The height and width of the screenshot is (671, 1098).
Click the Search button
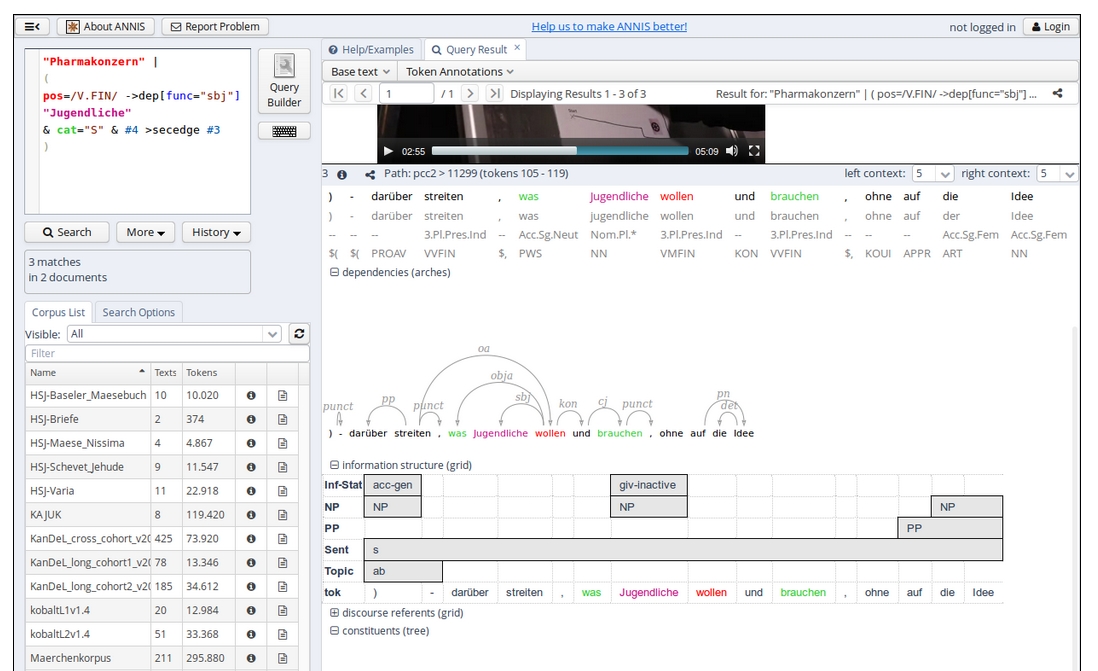click(x=67, y=232)
